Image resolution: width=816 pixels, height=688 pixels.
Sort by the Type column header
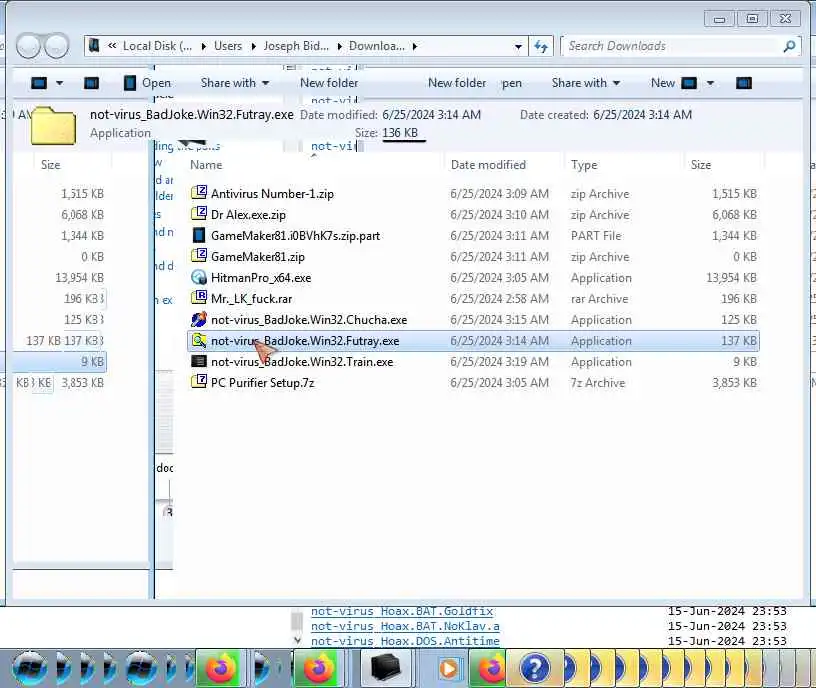(584, 165)
